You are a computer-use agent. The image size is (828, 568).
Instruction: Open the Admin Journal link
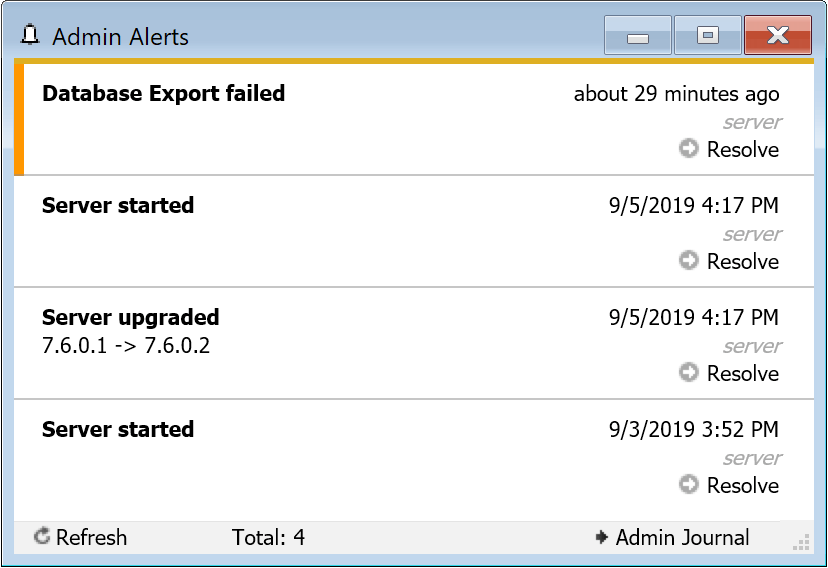(x=682, y=537)
